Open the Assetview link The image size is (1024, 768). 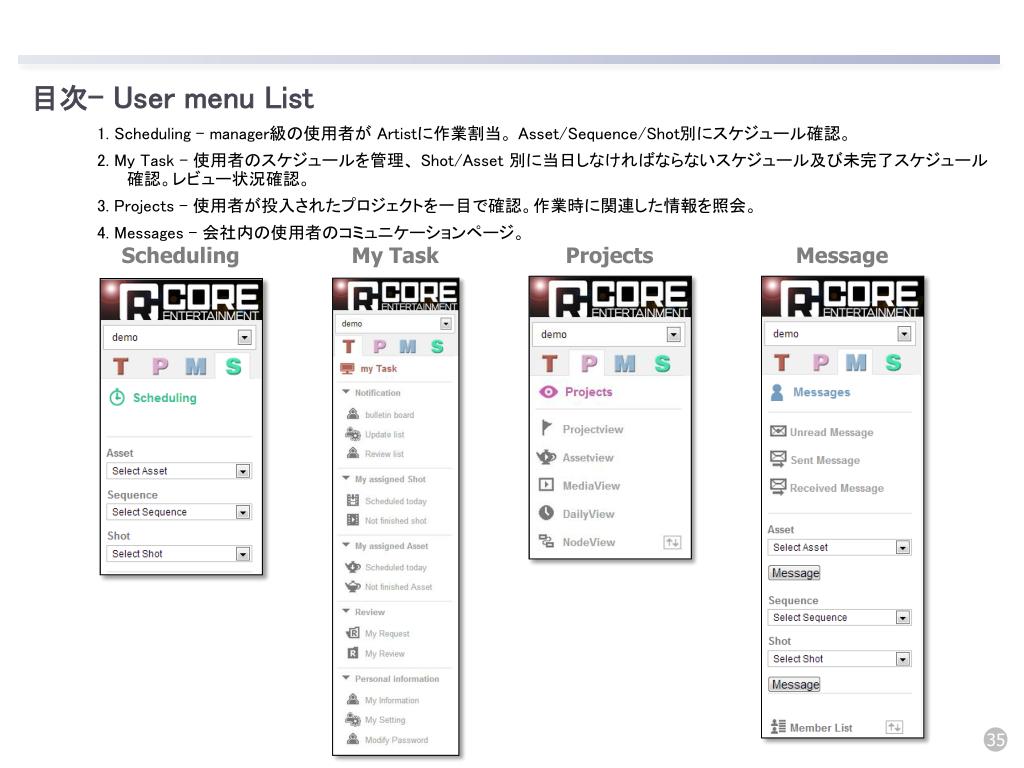point(588,458)
